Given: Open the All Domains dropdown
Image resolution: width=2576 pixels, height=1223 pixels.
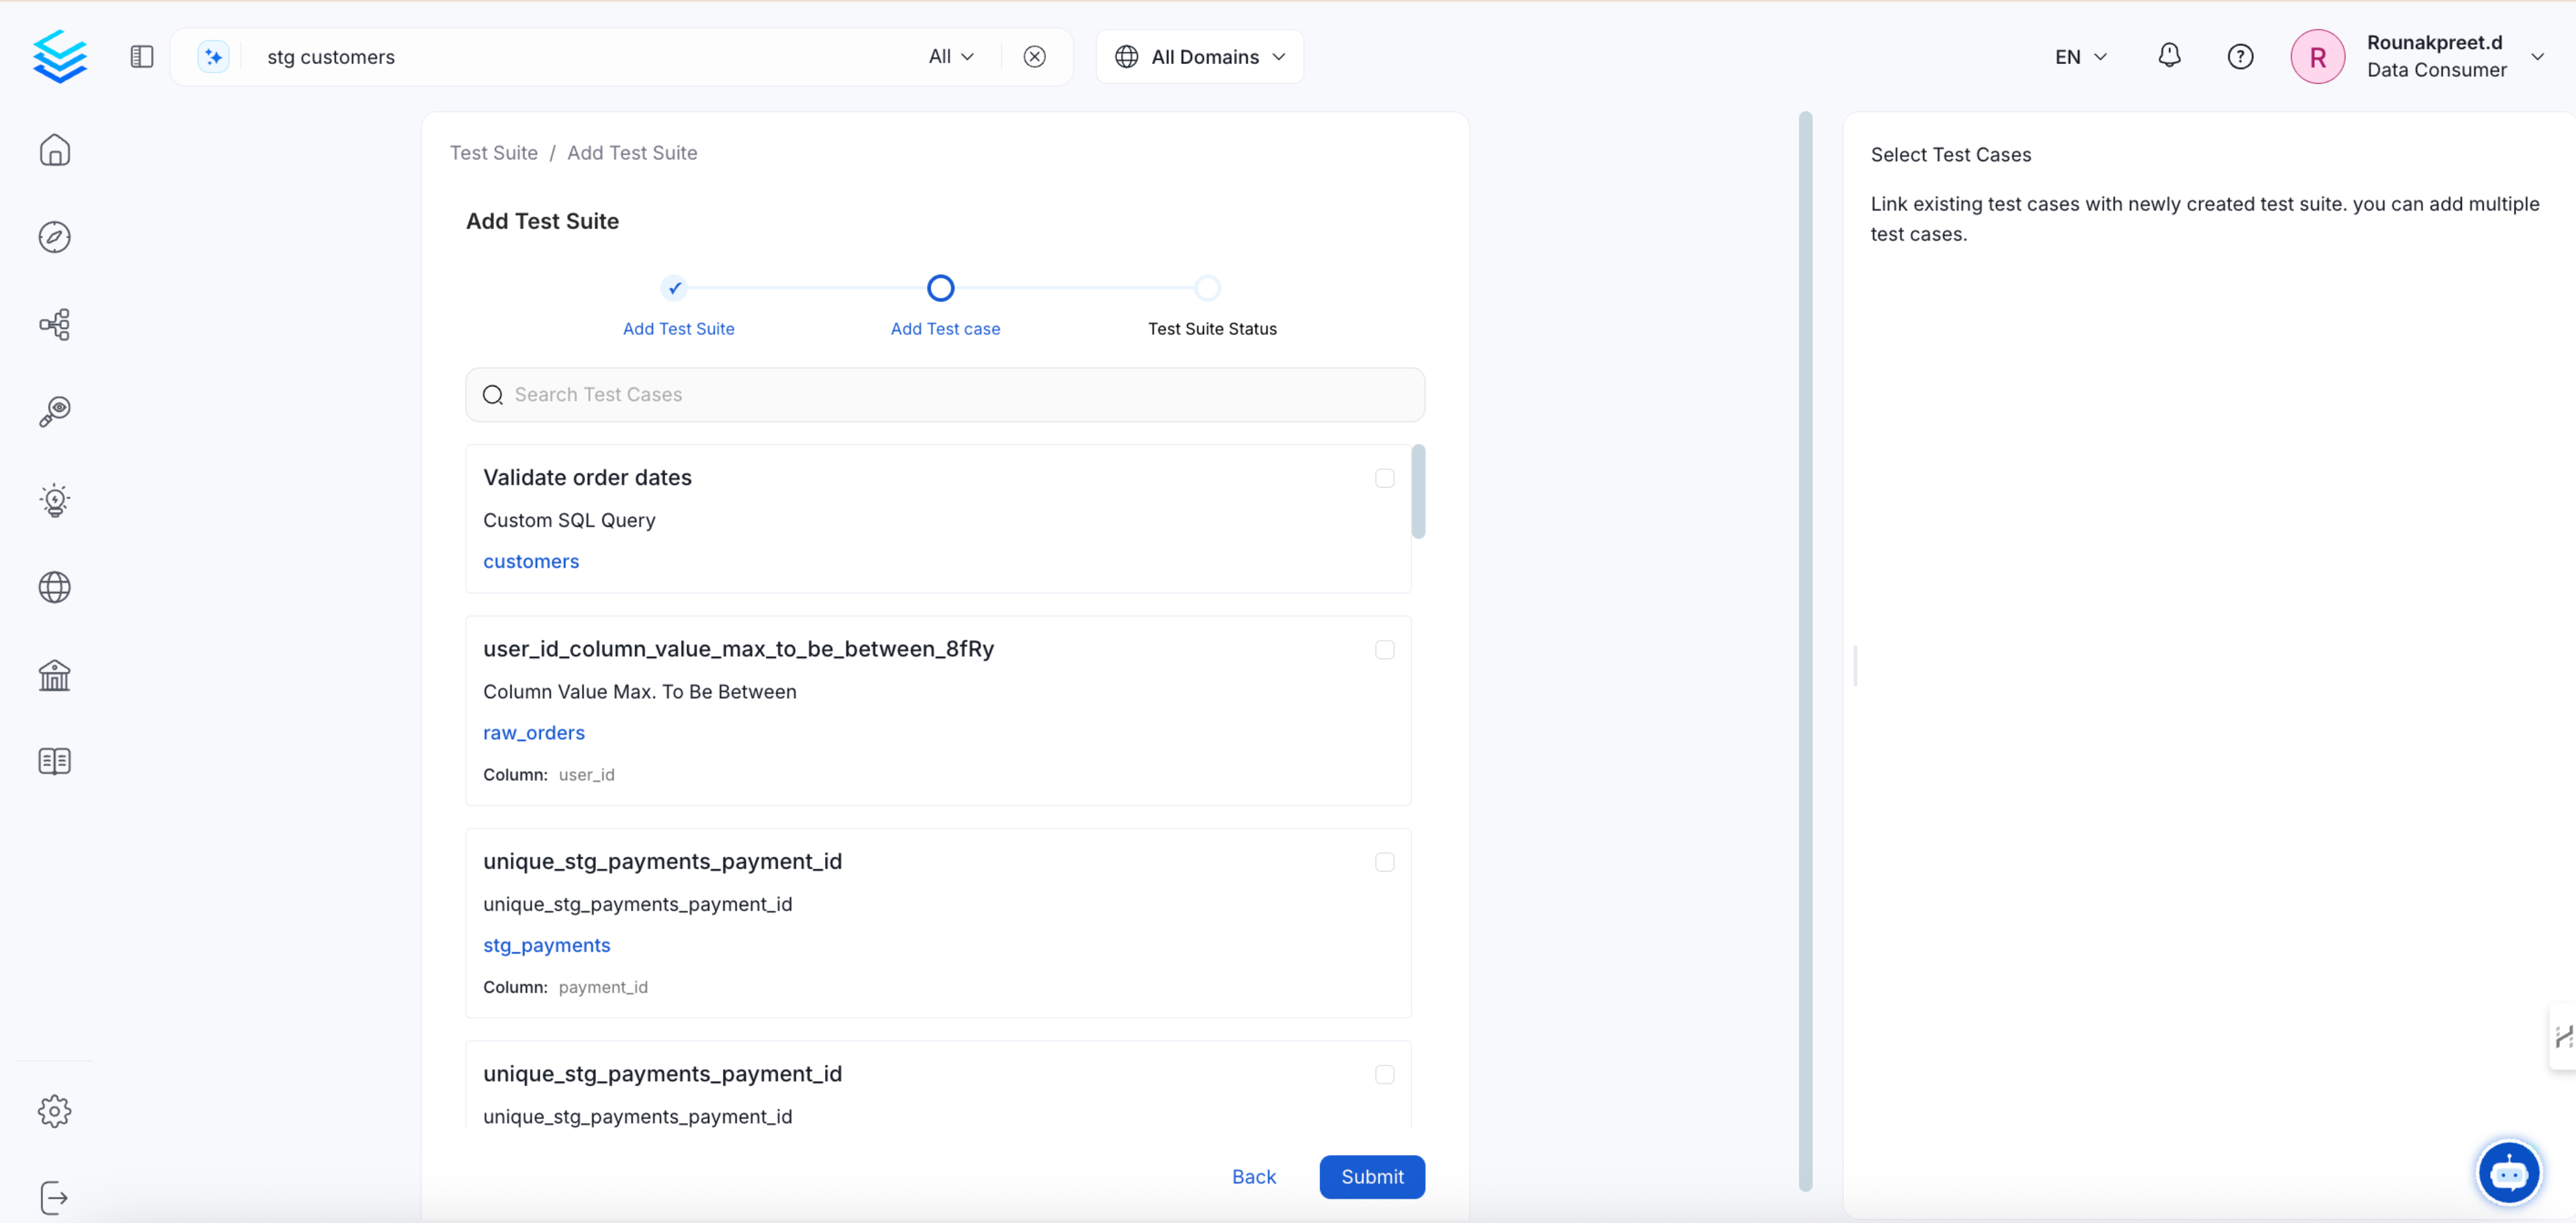Looking at the screenshot, I should [1199, 56].
